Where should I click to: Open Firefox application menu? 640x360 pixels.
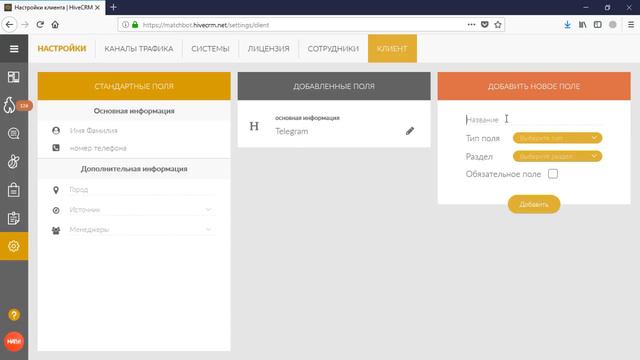coord(631,24)
